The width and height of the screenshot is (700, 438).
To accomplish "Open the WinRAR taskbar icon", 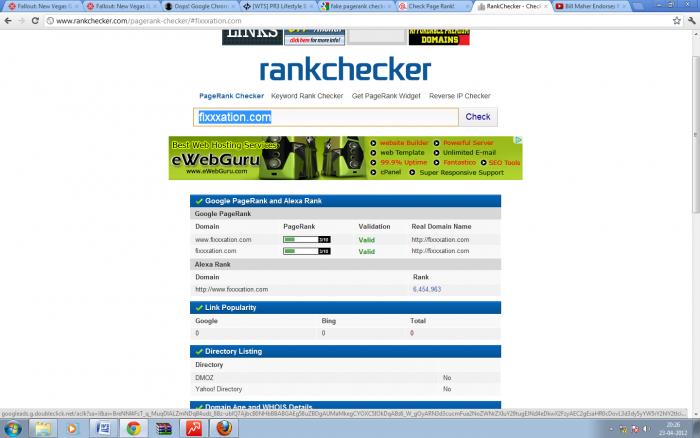I will click(163, 429).
